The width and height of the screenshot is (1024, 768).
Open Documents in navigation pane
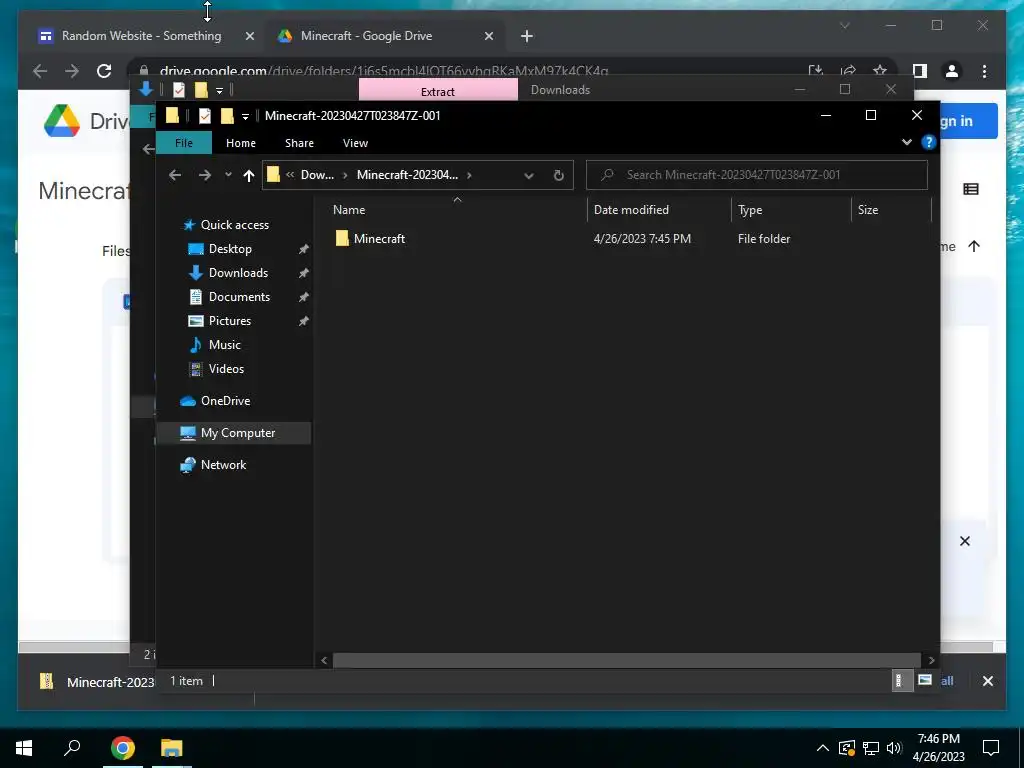tap(239, 296)
